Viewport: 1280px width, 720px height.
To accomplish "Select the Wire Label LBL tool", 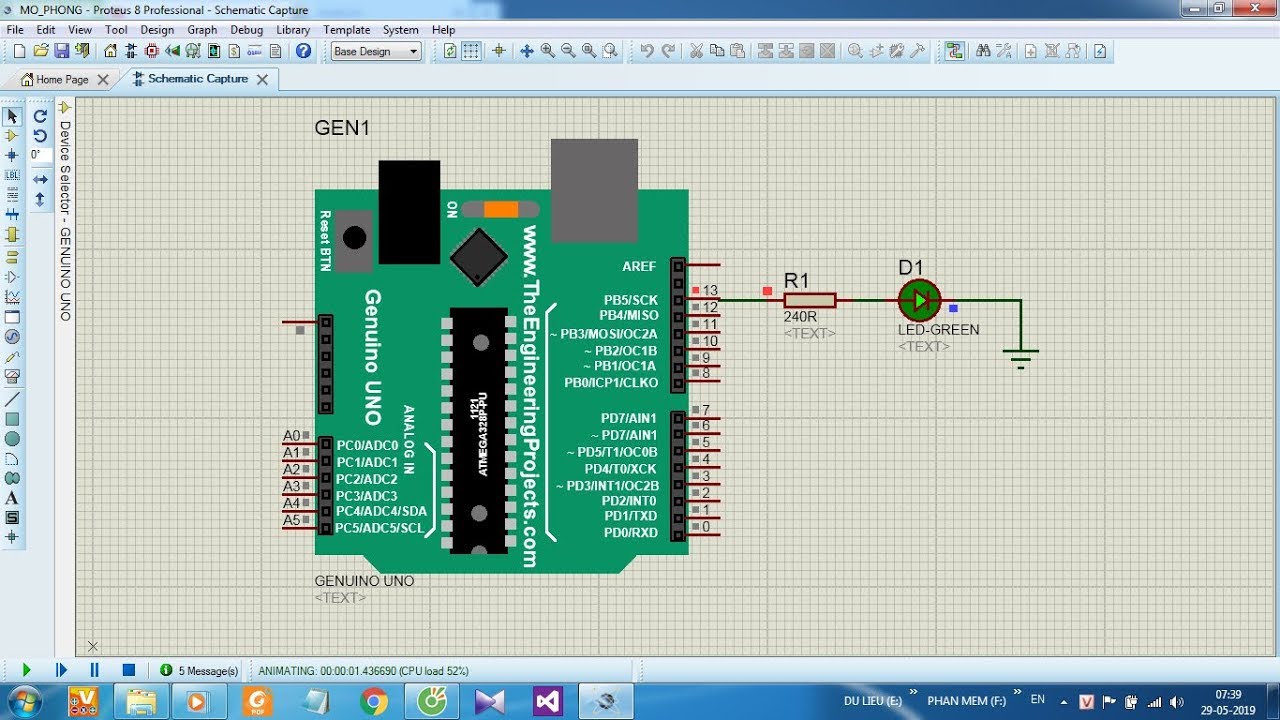I will pos(12,175).
